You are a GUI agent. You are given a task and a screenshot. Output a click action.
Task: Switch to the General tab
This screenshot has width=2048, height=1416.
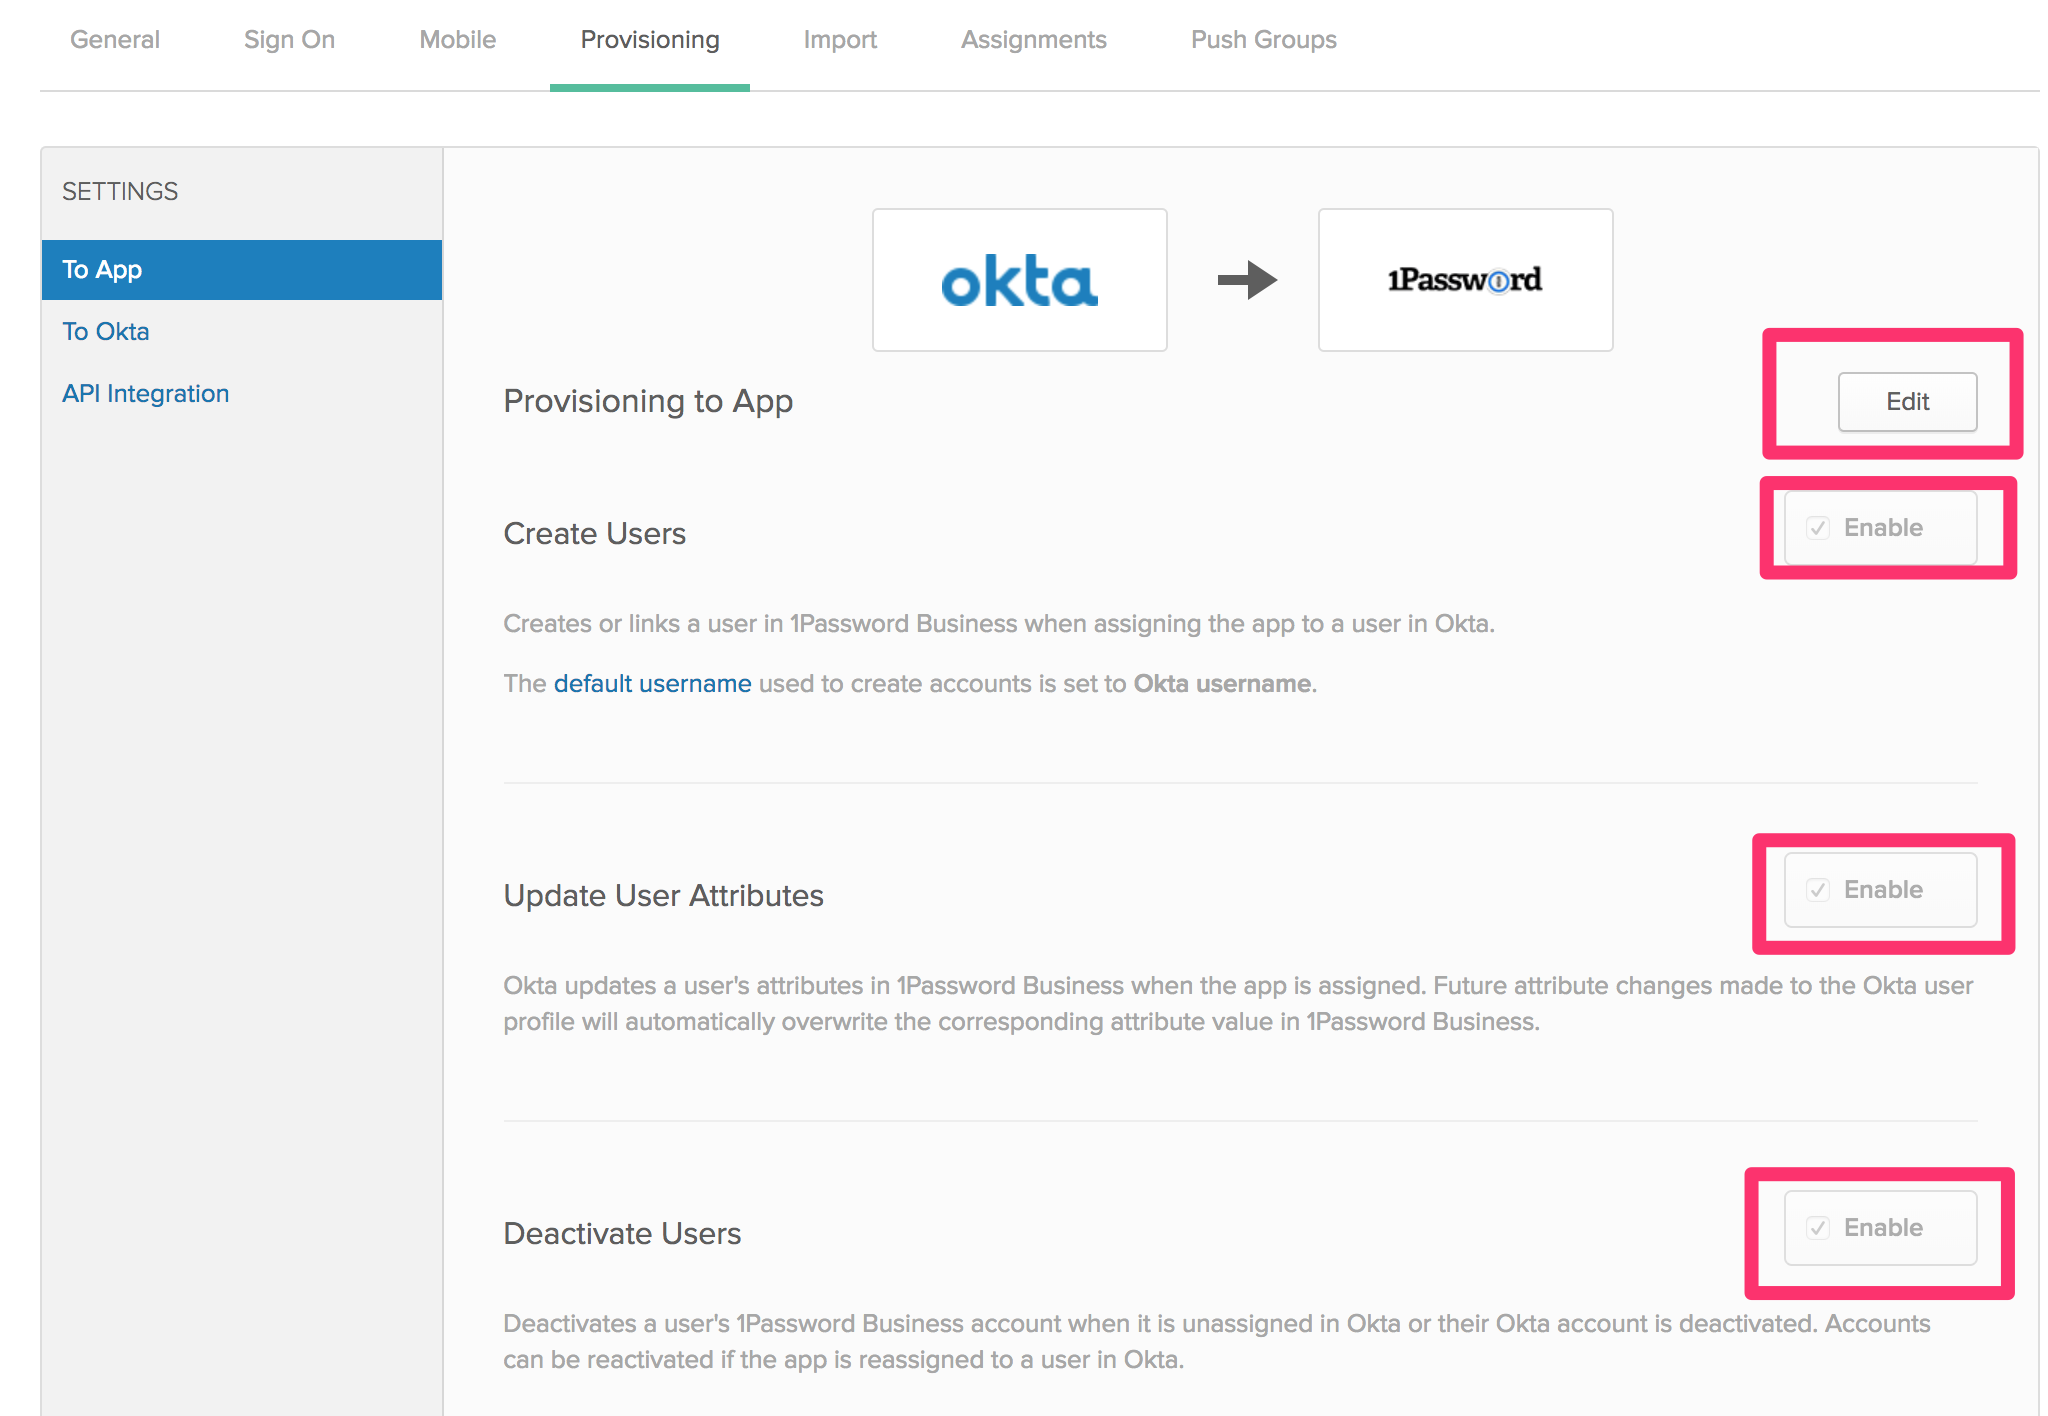click(x=115, y=40)
